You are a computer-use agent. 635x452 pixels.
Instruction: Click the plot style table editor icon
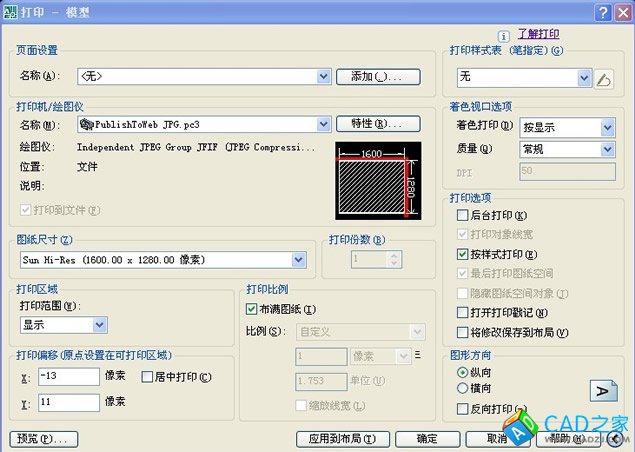603,78
